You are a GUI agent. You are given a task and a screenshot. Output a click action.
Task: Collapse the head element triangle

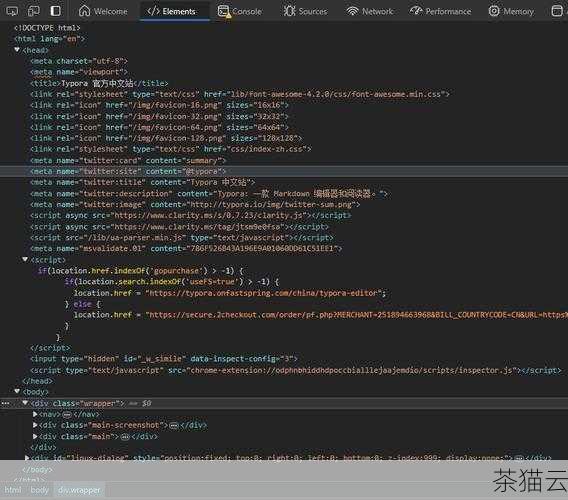(x=17, y=50)
